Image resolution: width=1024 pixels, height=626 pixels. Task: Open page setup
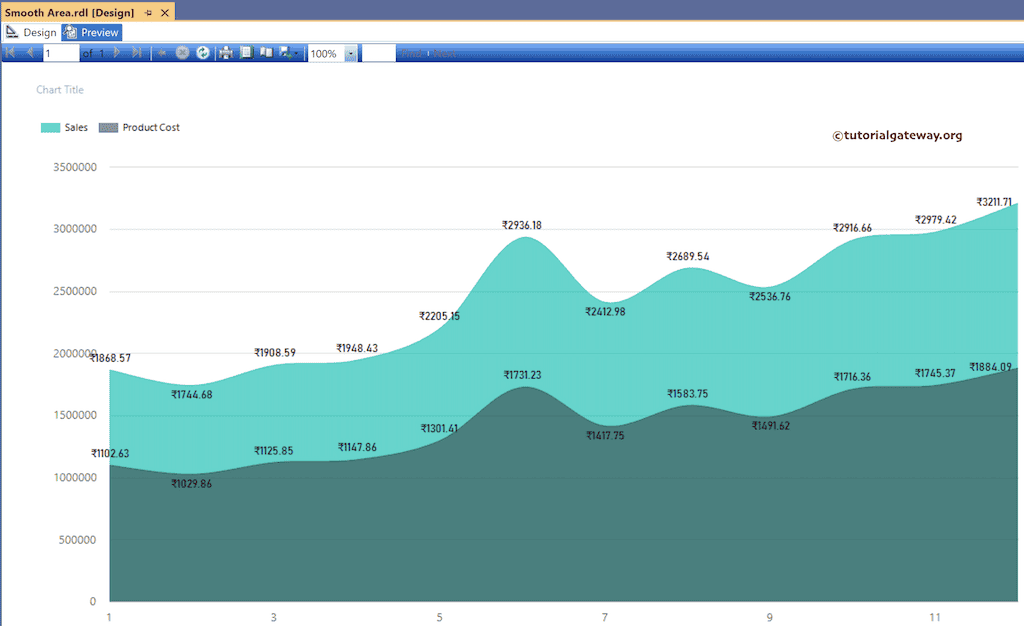point(266,53)
